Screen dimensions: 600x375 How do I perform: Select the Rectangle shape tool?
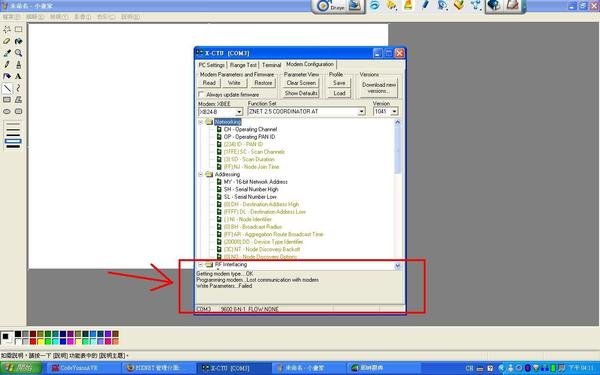[7, 99]
